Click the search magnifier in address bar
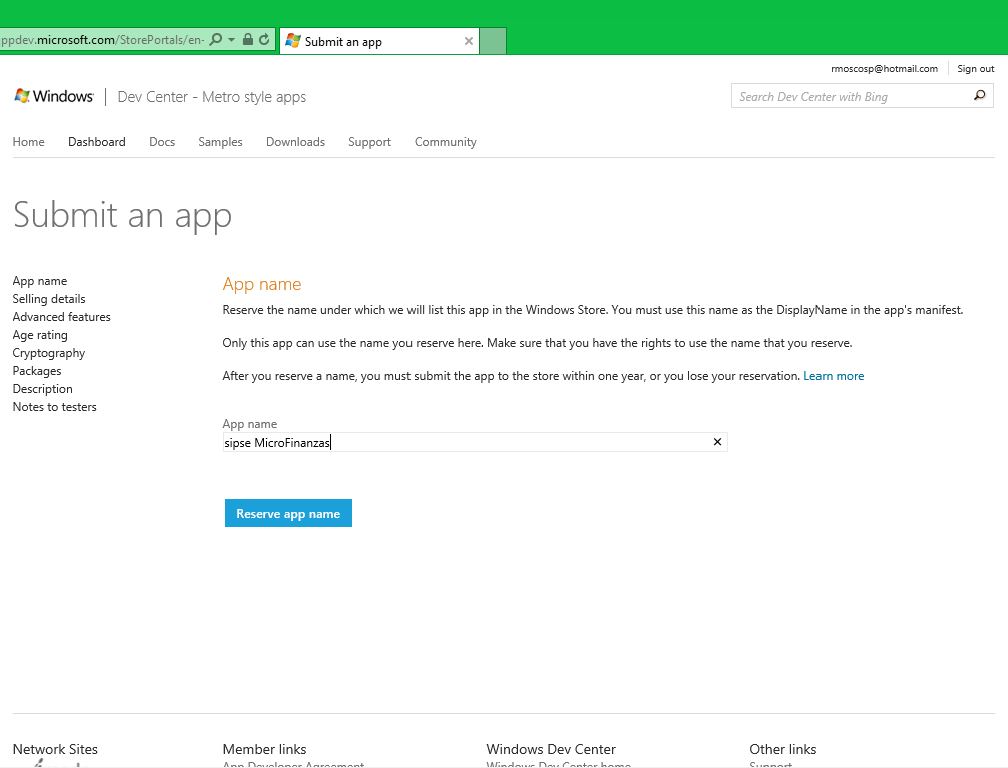The width and height of the screenshot is (1008, 768). point(216,40)
